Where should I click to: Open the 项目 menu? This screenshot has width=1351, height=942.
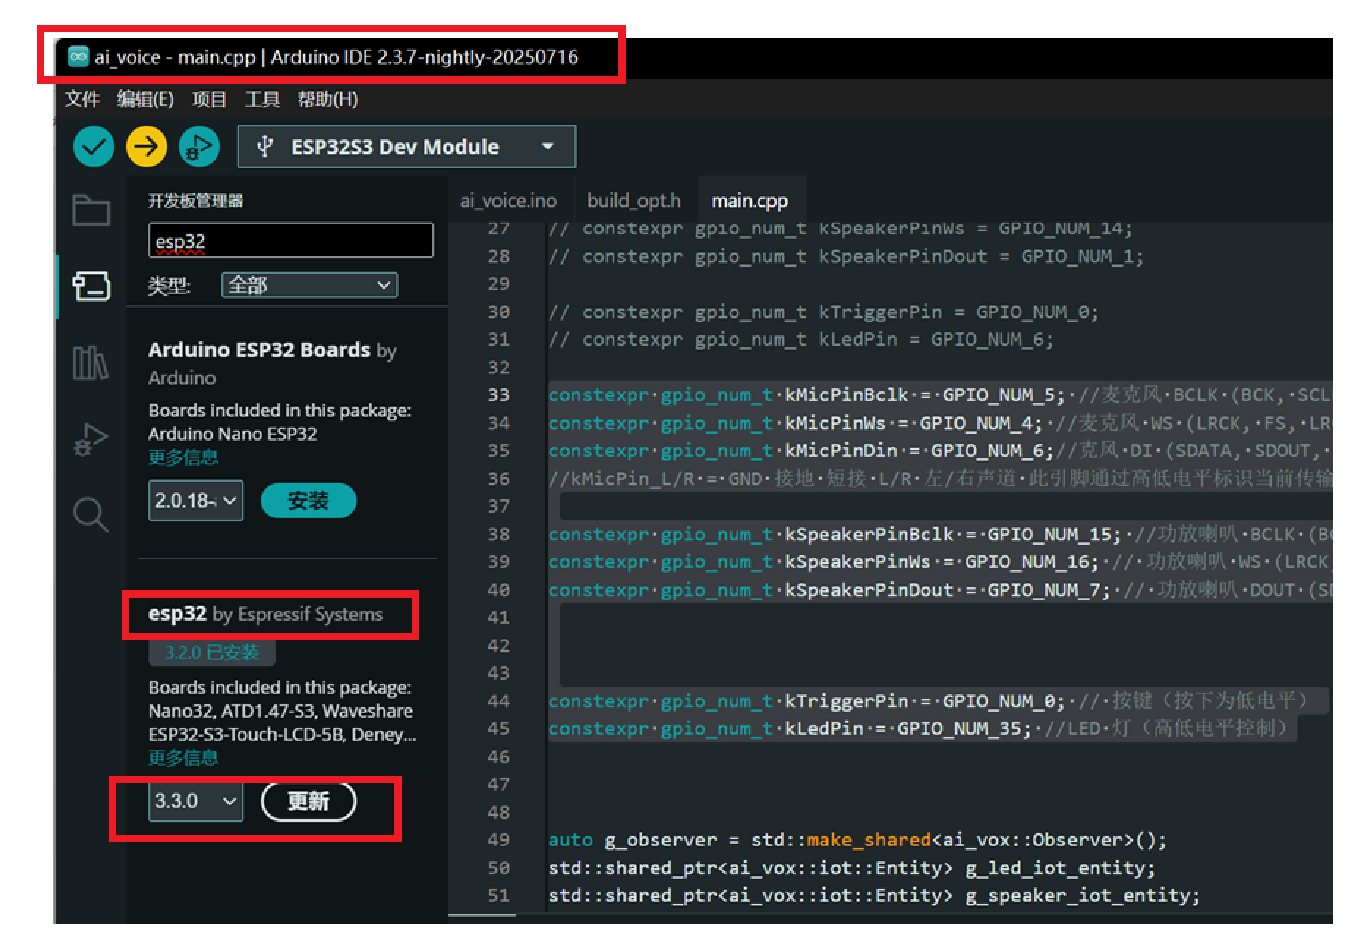(209, 99)
